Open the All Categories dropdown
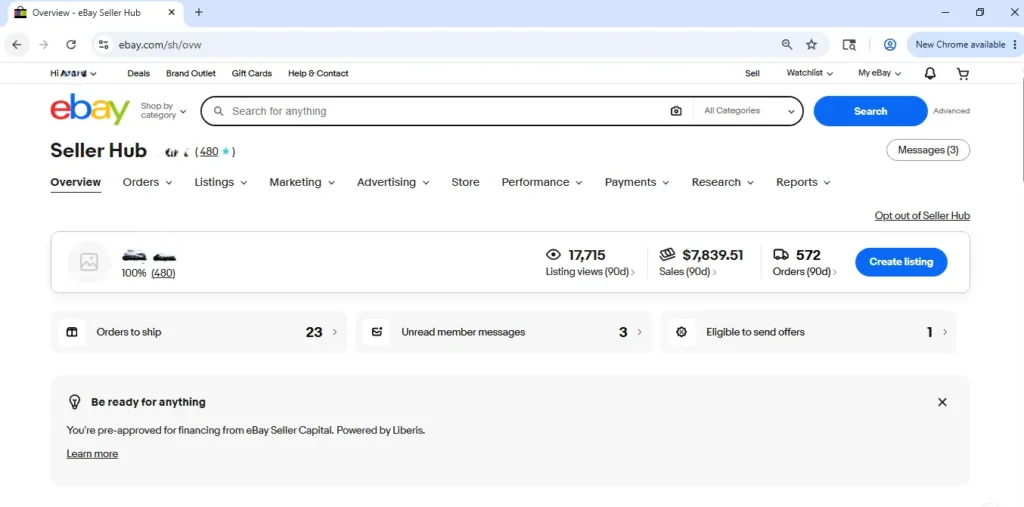 (x=748, y=111)
